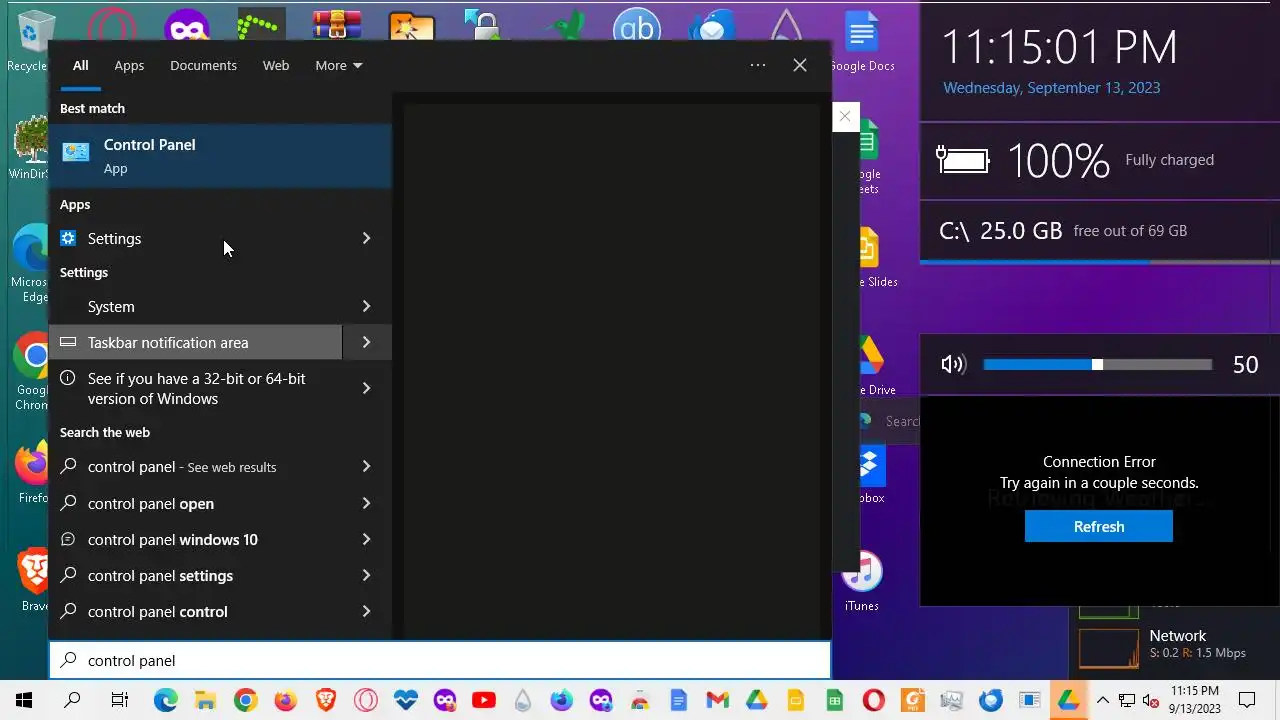Viewport: 1280px width, 720px height.
Task: Launch Brave browser from the taskbar
Action: pos(325,700)
